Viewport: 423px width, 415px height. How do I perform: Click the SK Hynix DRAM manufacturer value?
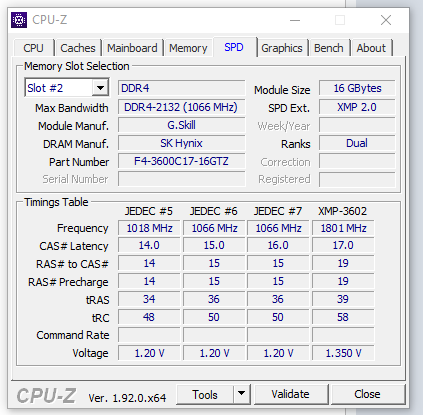click(x=182, y=143)
